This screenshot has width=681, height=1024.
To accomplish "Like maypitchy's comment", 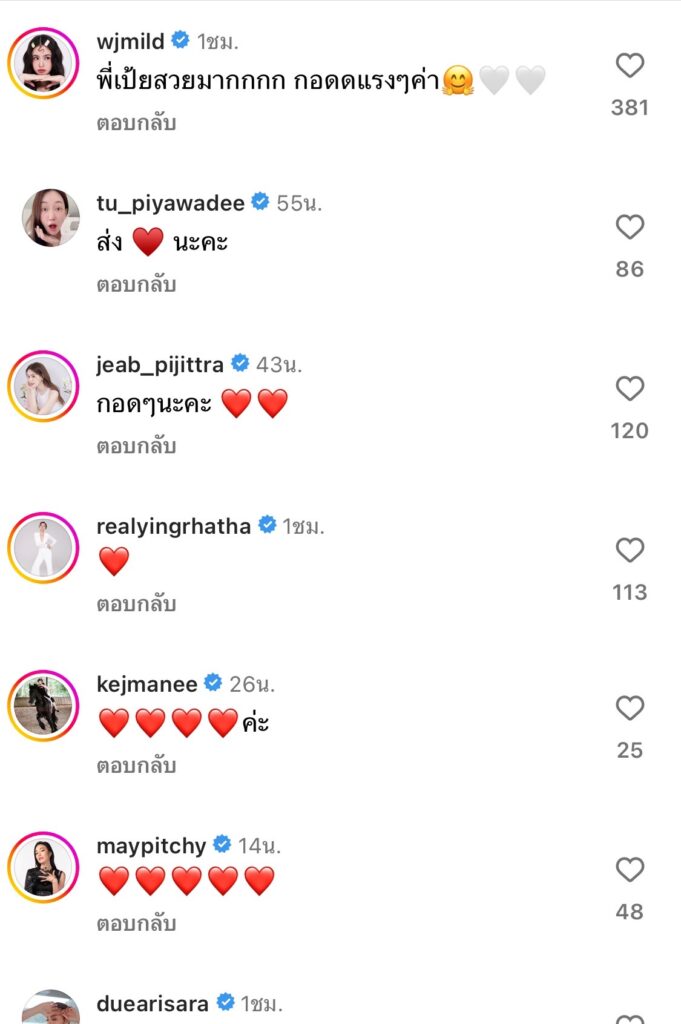I will point(630,870).
